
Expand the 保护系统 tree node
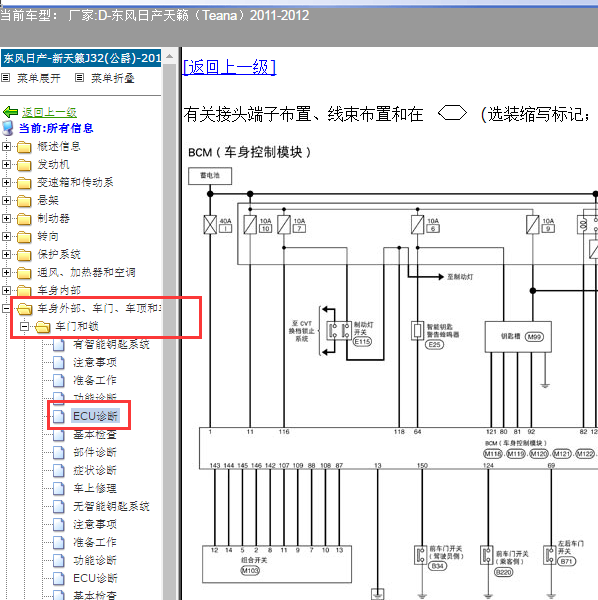point(6,254)
